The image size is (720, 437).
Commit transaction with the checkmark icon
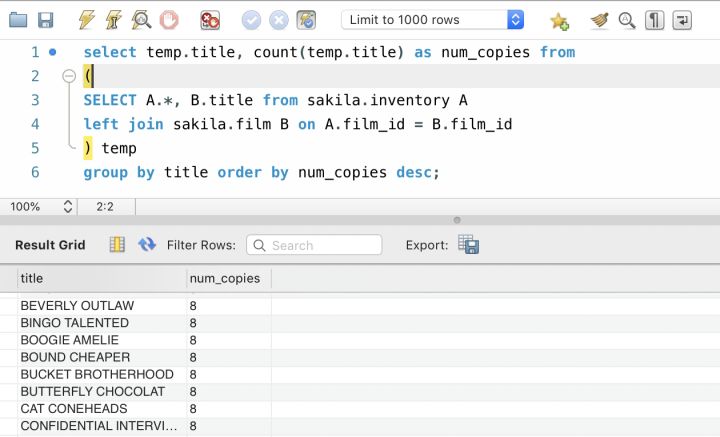point(251,20)
